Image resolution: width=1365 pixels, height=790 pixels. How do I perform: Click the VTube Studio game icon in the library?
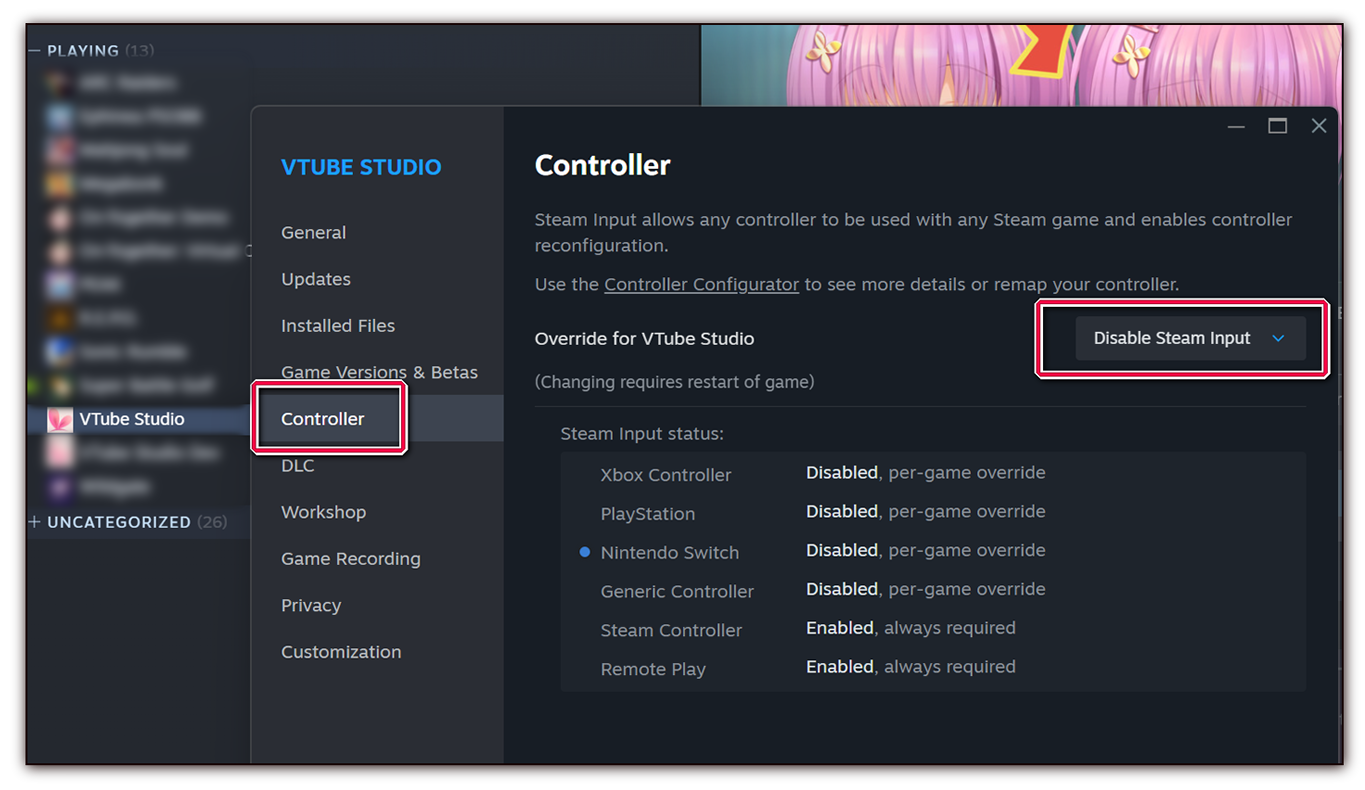coord(58,419)
